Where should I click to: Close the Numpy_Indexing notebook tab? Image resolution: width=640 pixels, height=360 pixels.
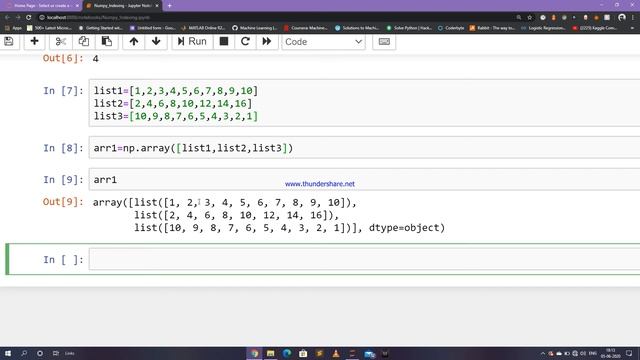click(157, 6)
